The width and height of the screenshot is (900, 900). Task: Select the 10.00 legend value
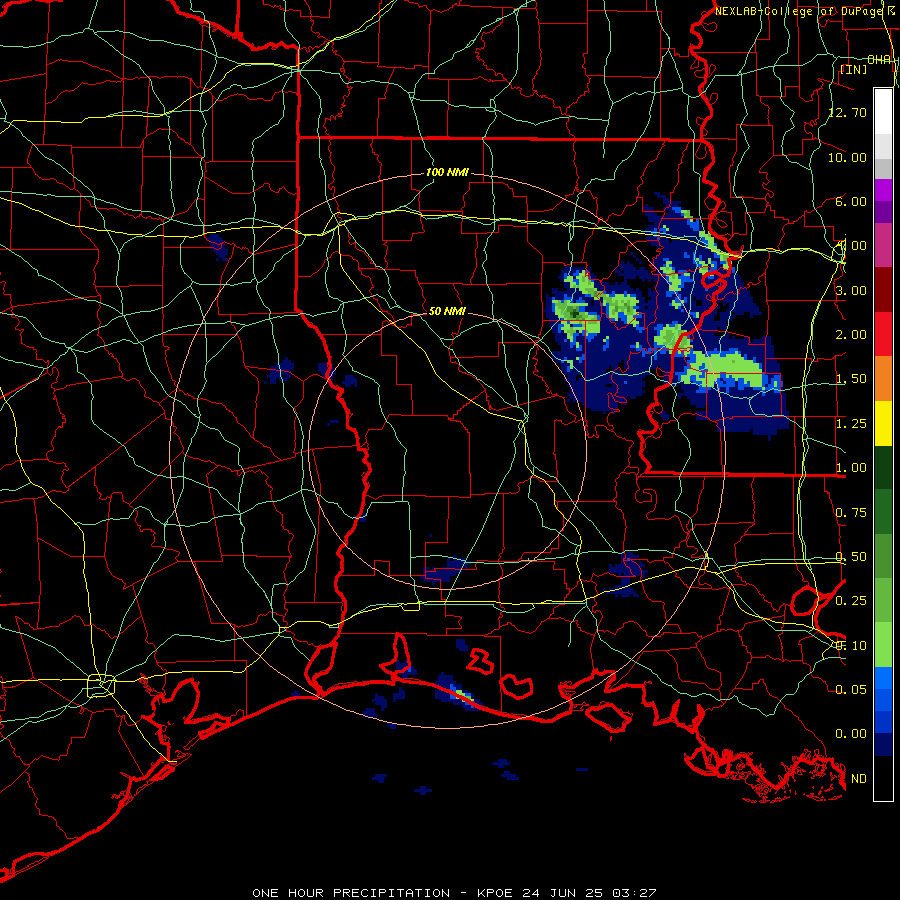(x=847, y=157)
